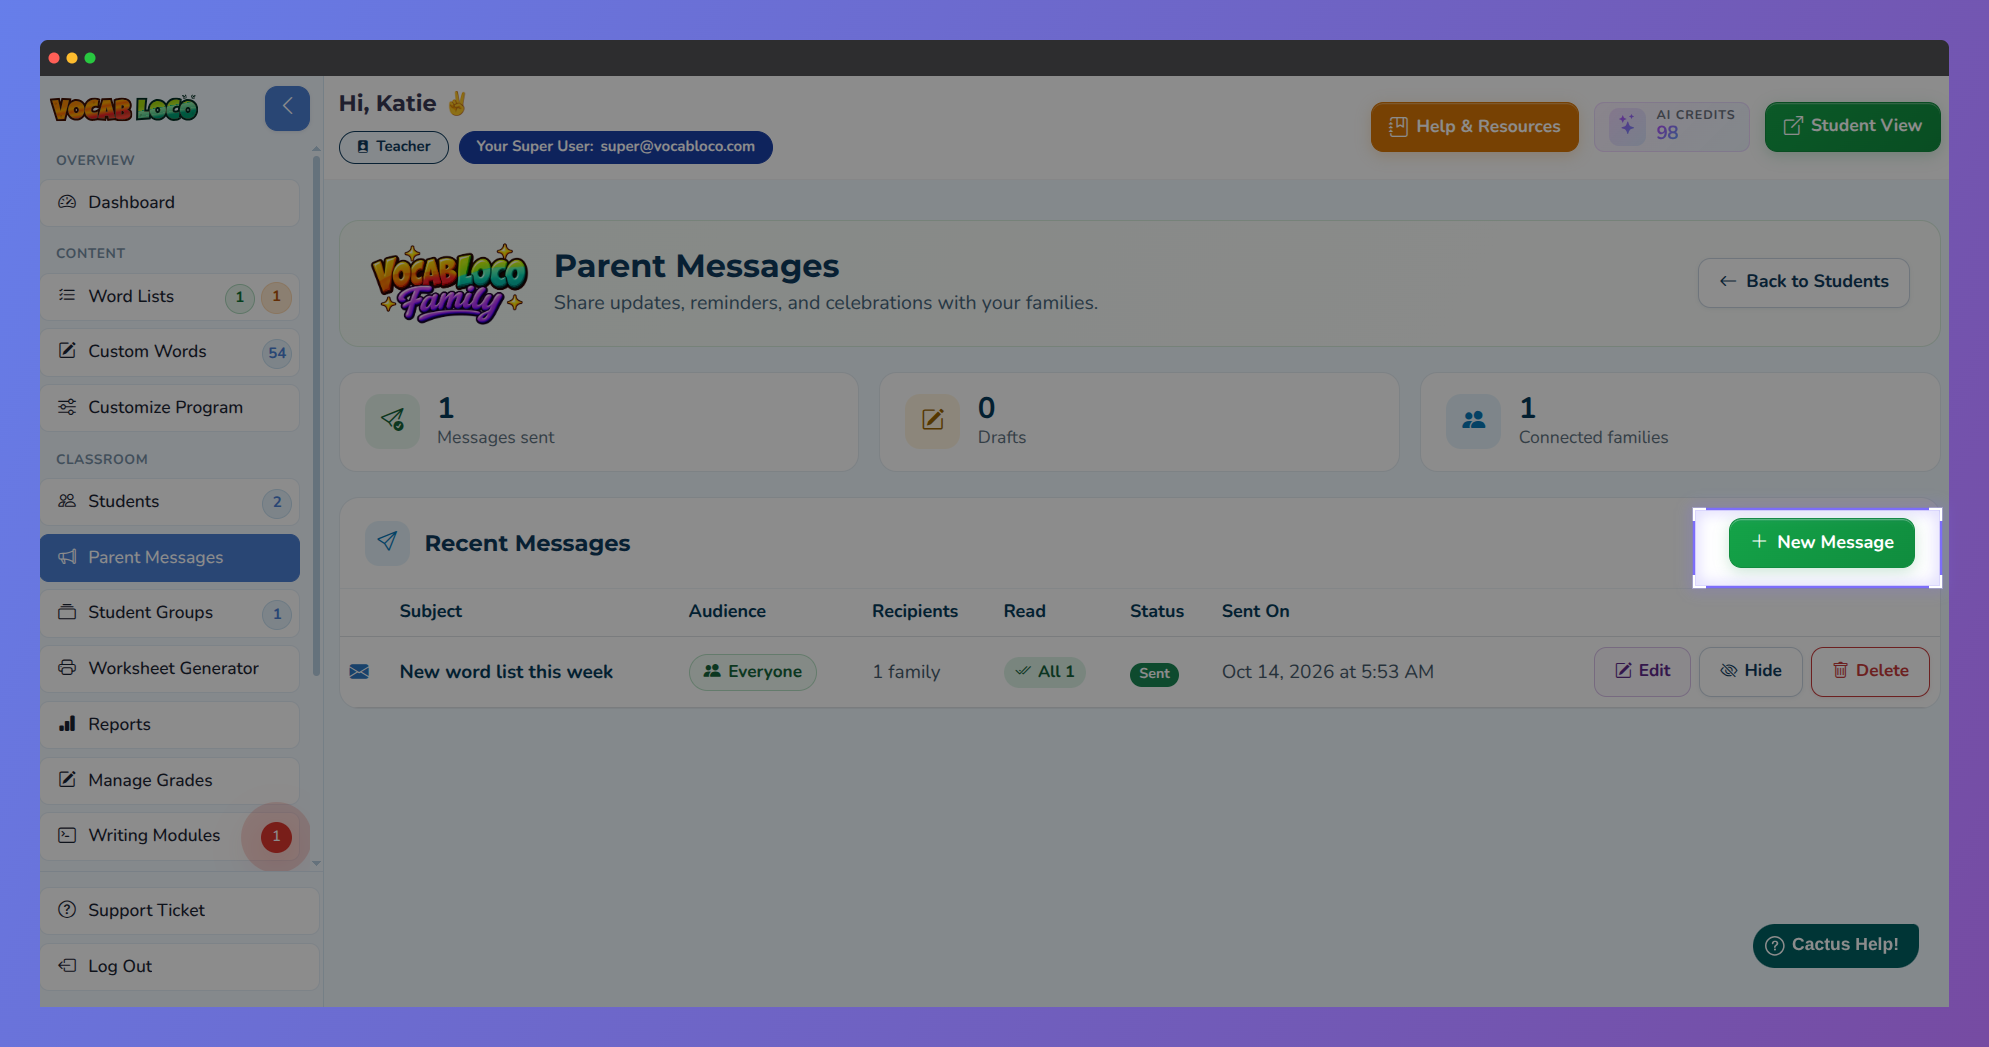Click the Messages sent paper plane icon
Image resolution: width=1989 pixels, height=1047 pixels.
[x=392, y=421]
